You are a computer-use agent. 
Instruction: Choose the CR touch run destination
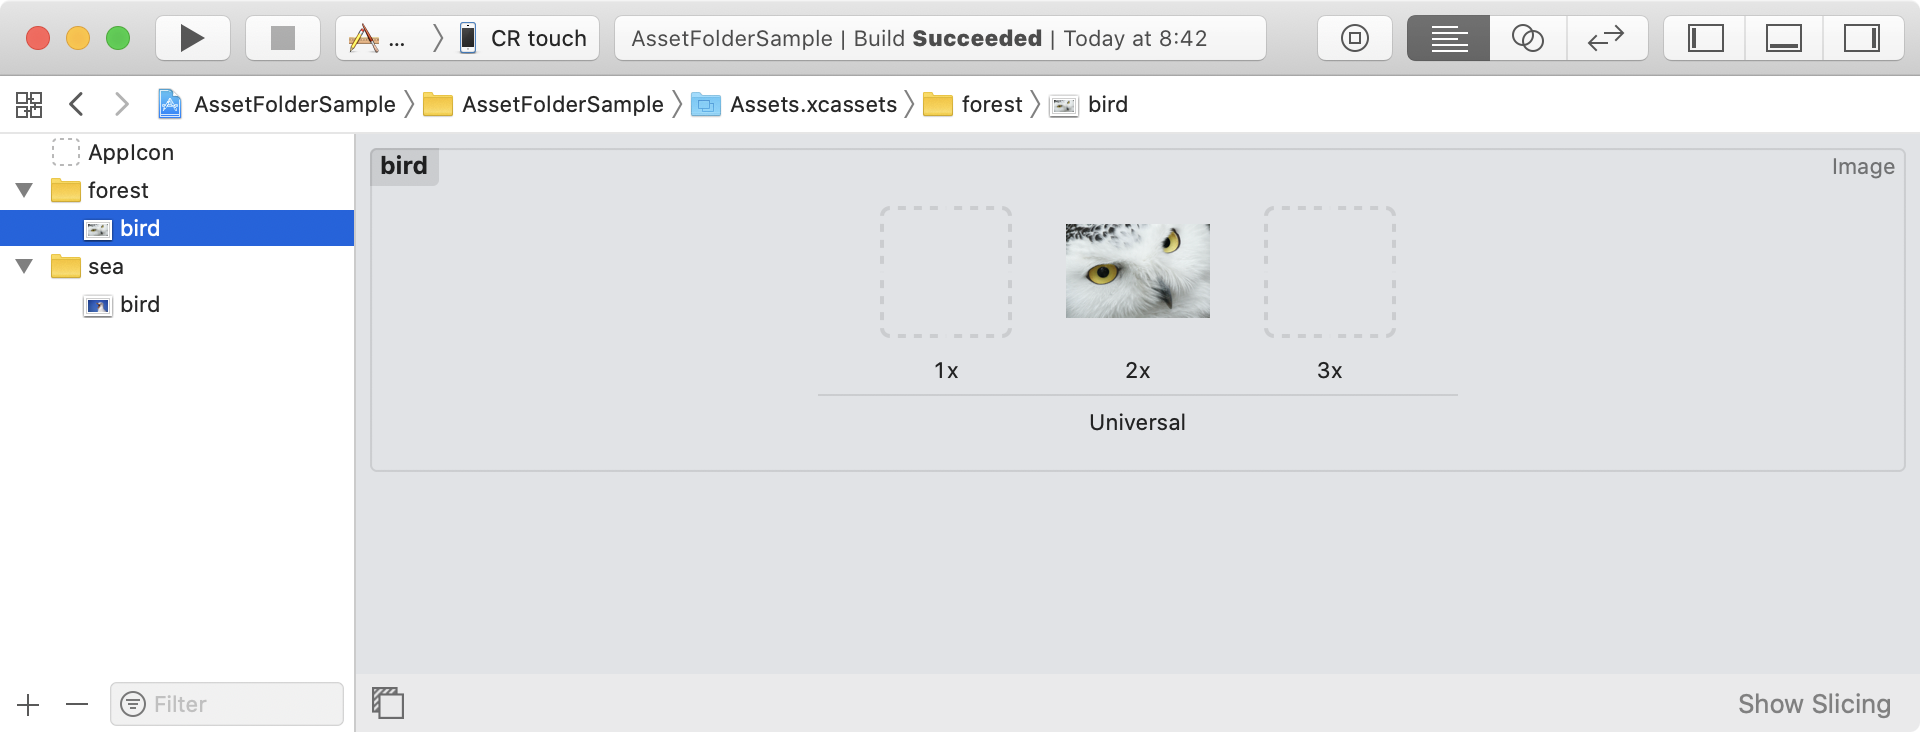[x=524, y=39]
